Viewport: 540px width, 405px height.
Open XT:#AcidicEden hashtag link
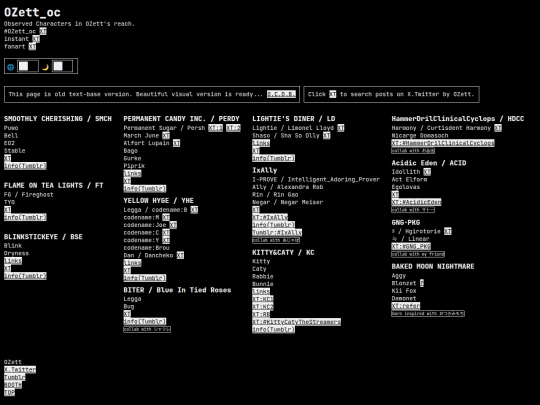pos(416,202)
